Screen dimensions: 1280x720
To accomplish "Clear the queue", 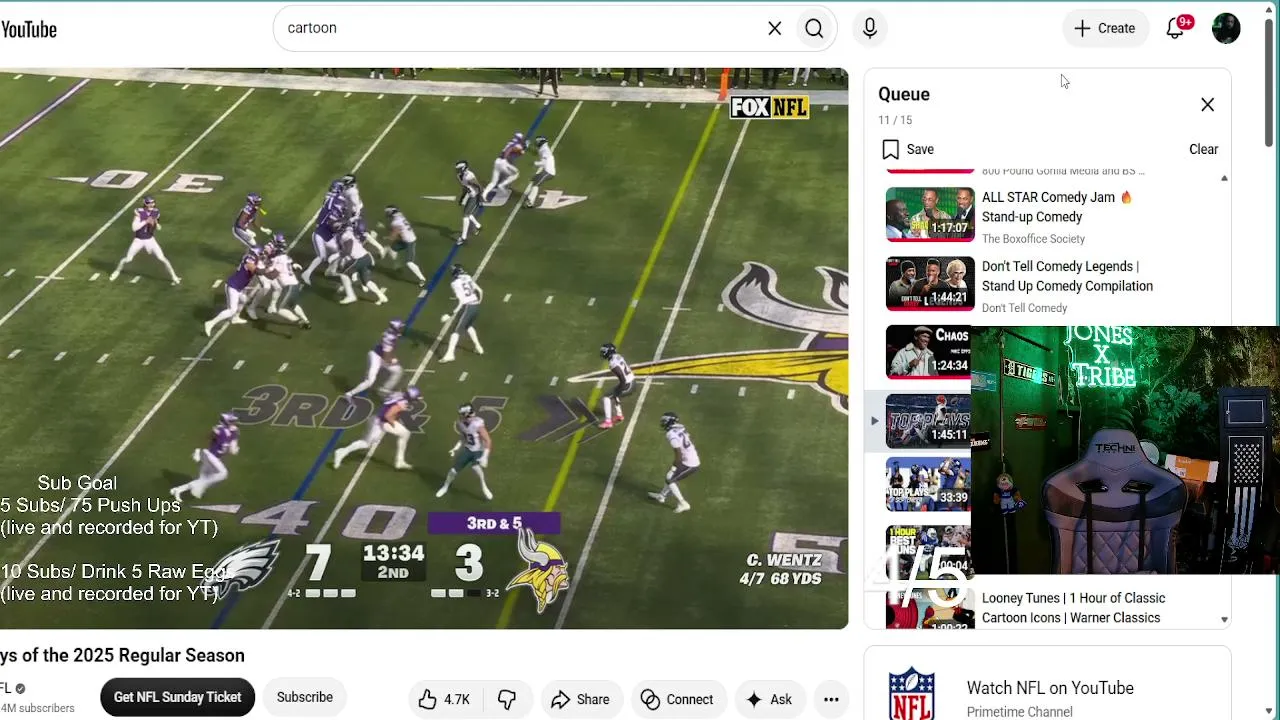I will coord(1203,149).
